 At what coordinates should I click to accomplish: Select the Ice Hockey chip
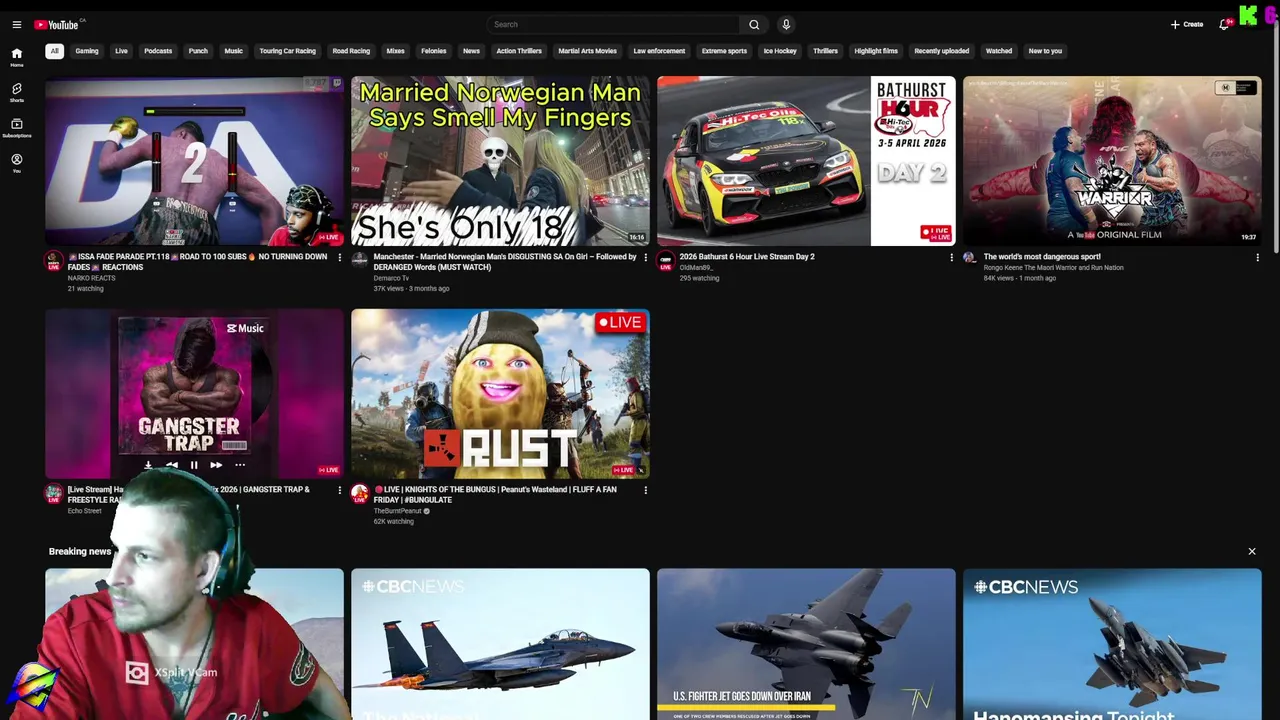(780, 51)
